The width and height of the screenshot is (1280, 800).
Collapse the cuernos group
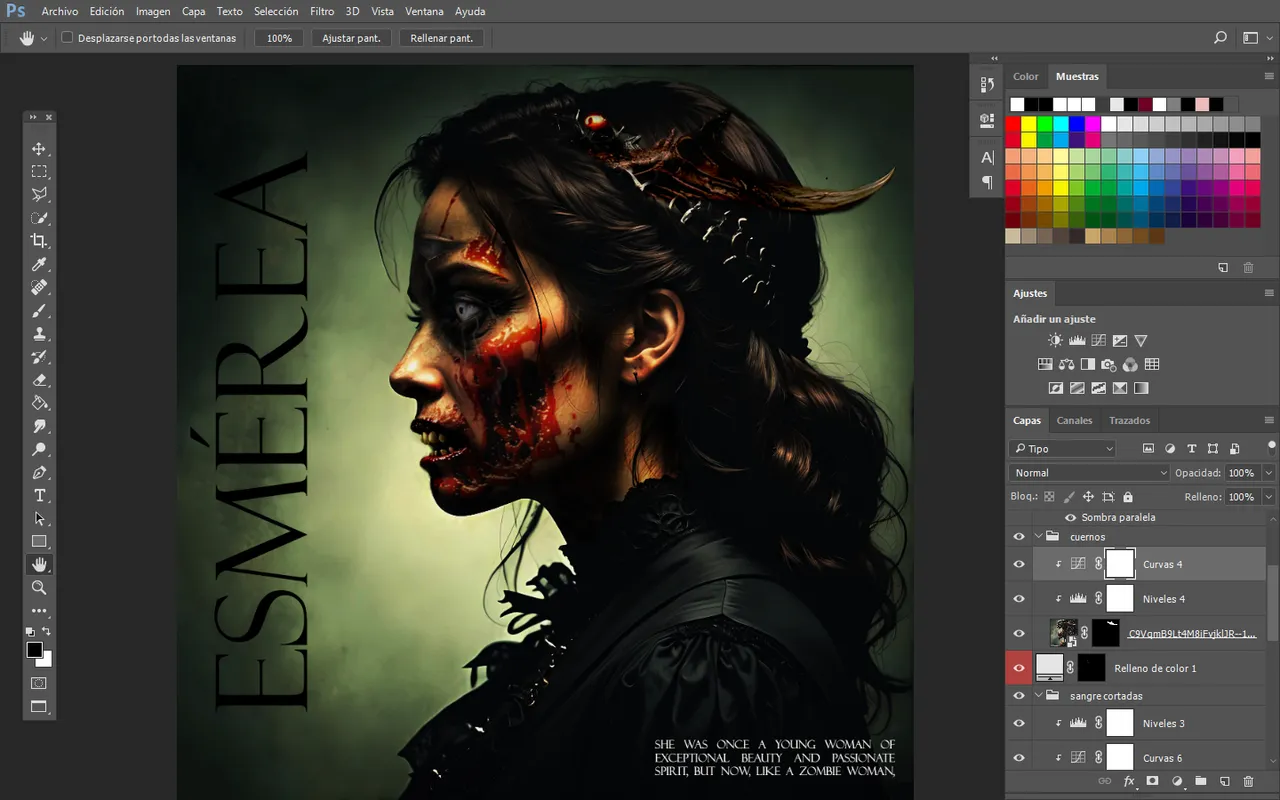coord(1038,537)
